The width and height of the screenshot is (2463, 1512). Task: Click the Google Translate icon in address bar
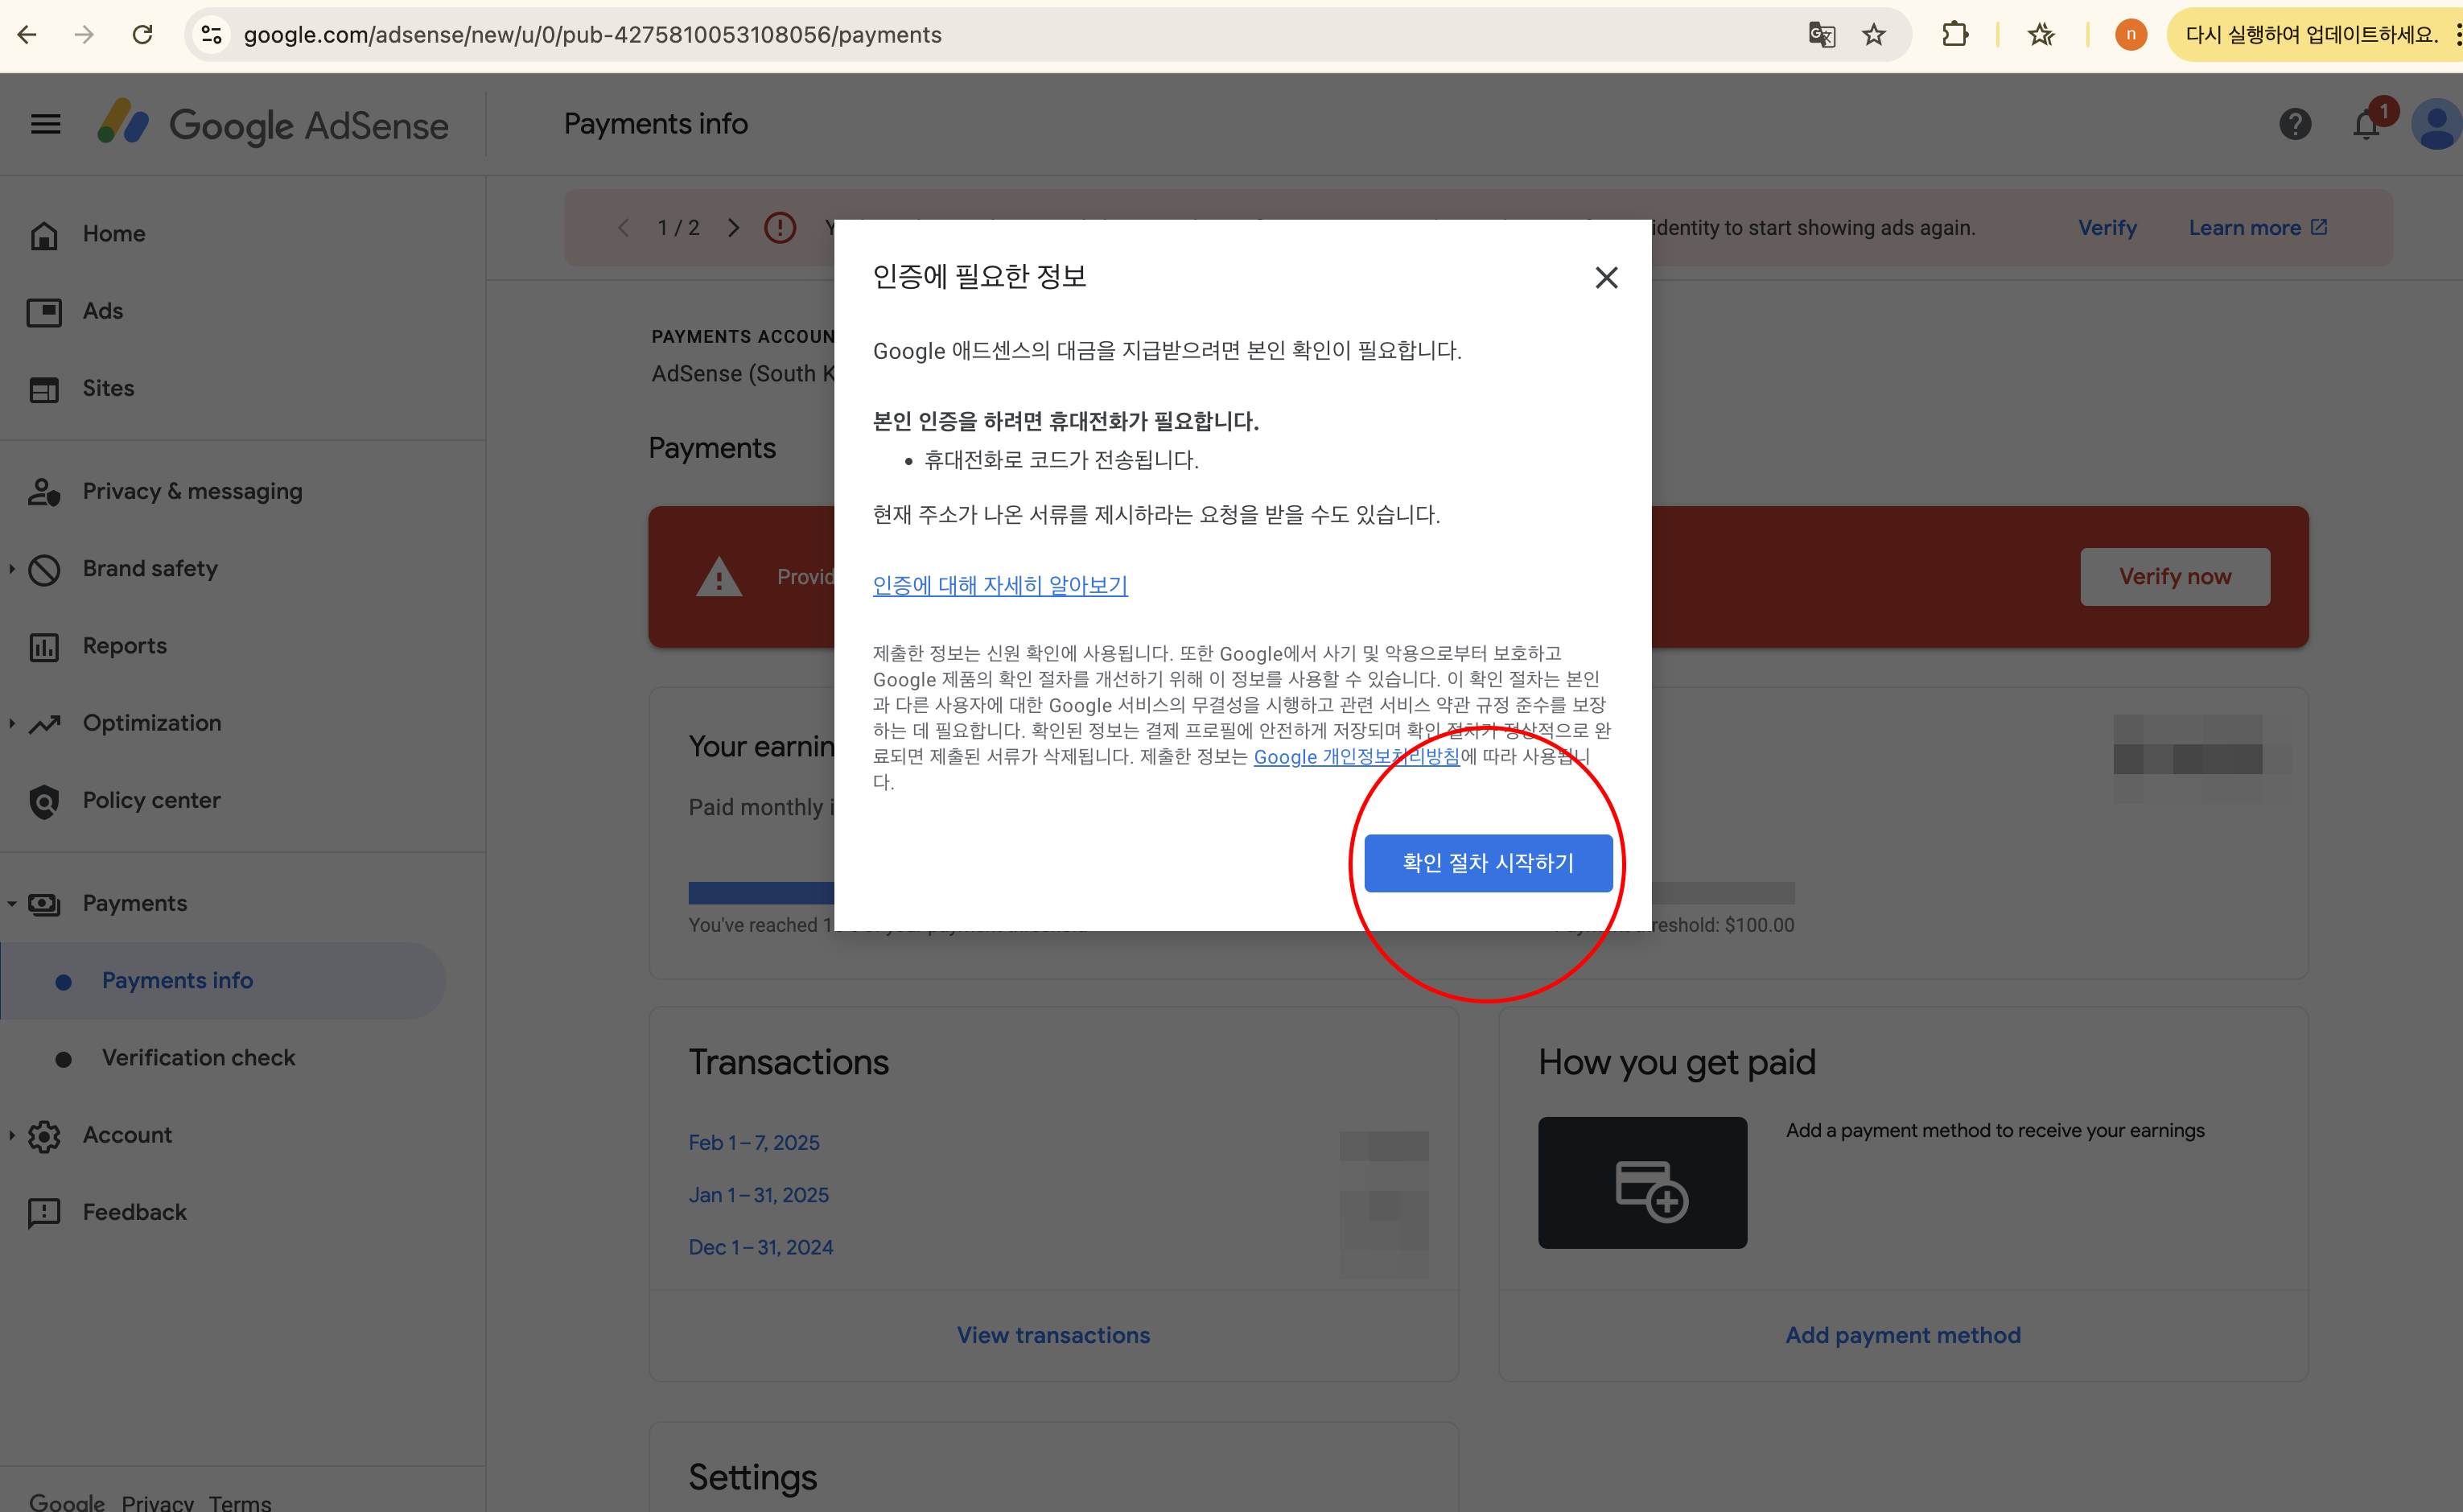(1821, 35)
